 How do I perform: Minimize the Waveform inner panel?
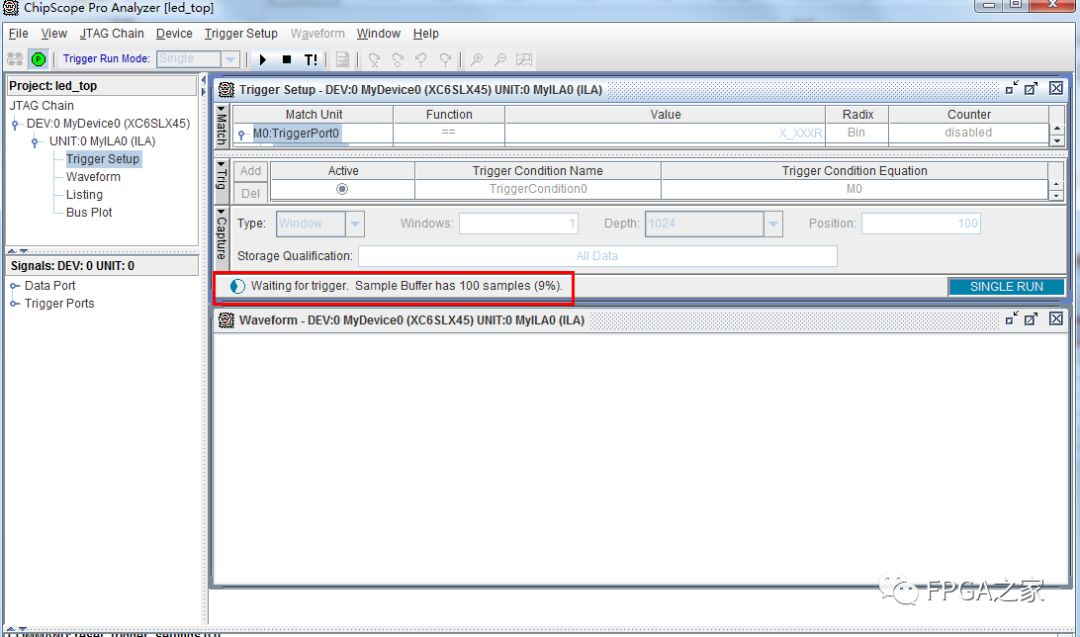pyautogui.click(x=1011, y=319)
